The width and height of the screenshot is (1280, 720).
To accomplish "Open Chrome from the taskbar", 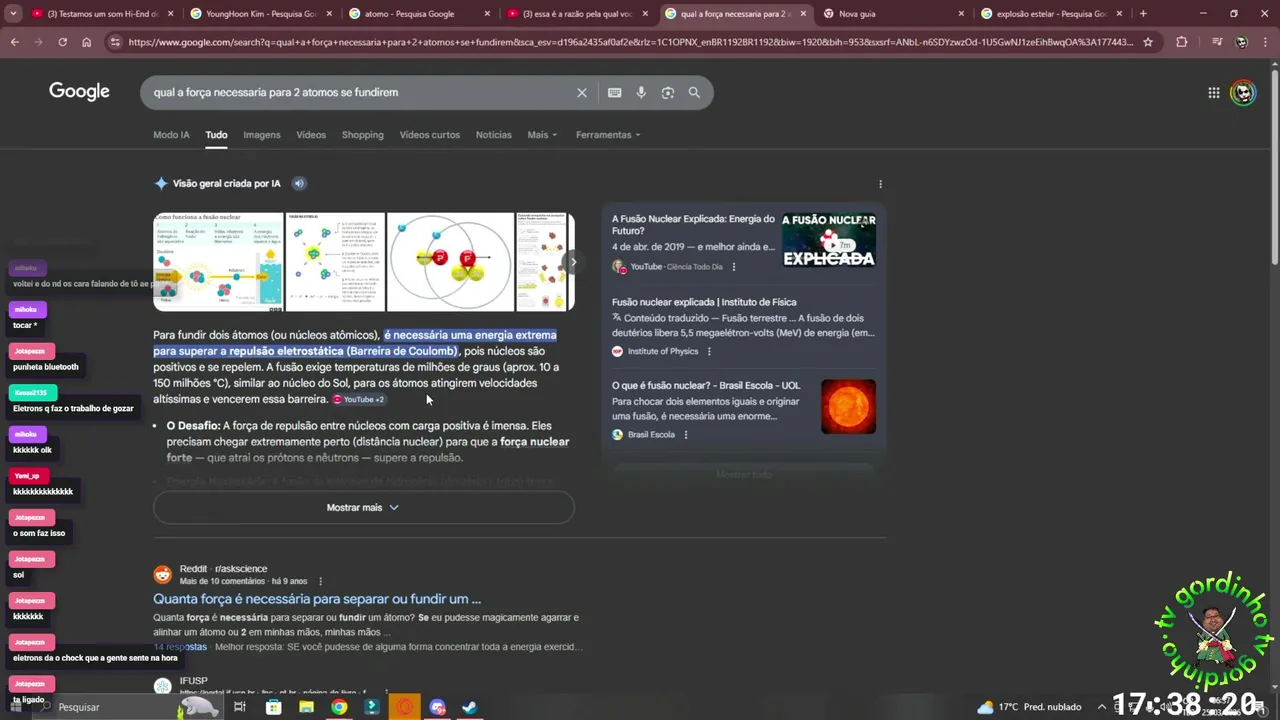I will pos(339,707).
